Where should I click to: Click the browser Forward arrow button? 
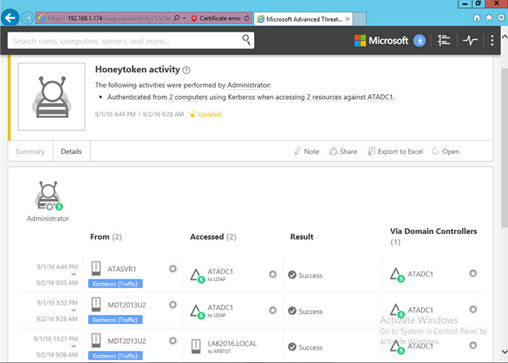pos(27,18)
